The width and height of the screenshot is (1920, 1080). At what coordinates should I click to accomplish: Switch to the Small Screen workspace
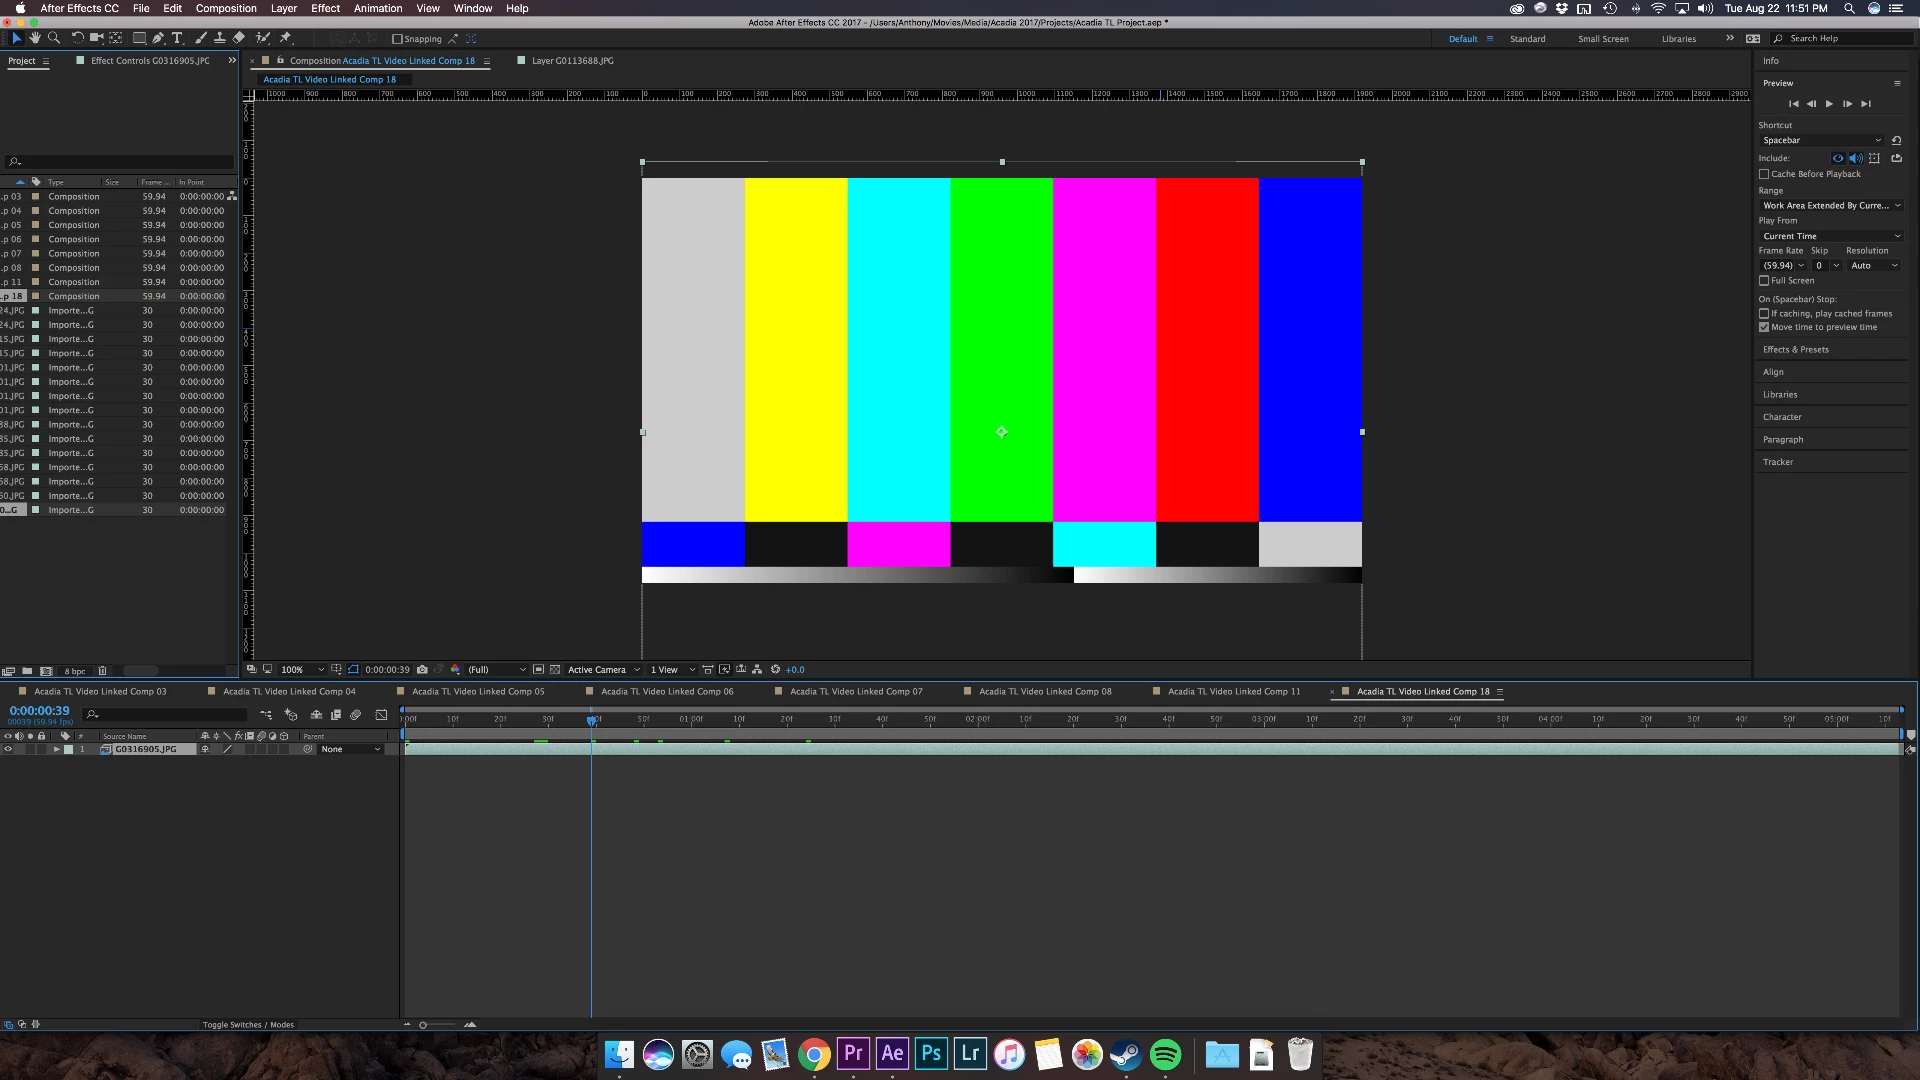tap(1603, 39)
